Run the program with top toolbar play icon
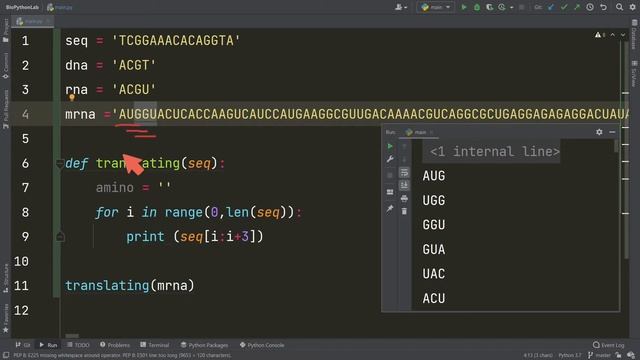This screenshot has width=640, height=360. click(x=464, y=7)
